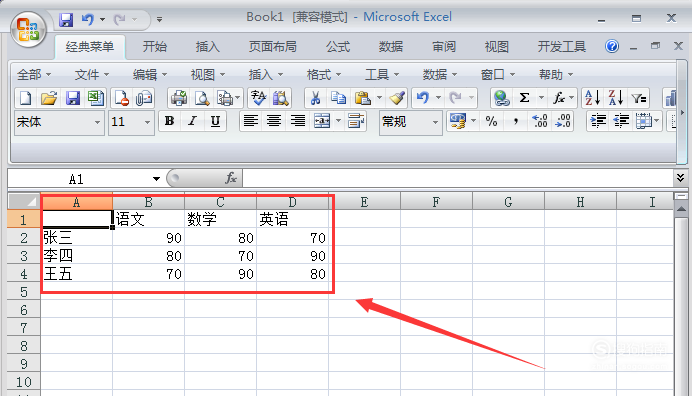Align text to the left
The width and height of the screenshot is (692, 396).
click(x=251, y=121)
